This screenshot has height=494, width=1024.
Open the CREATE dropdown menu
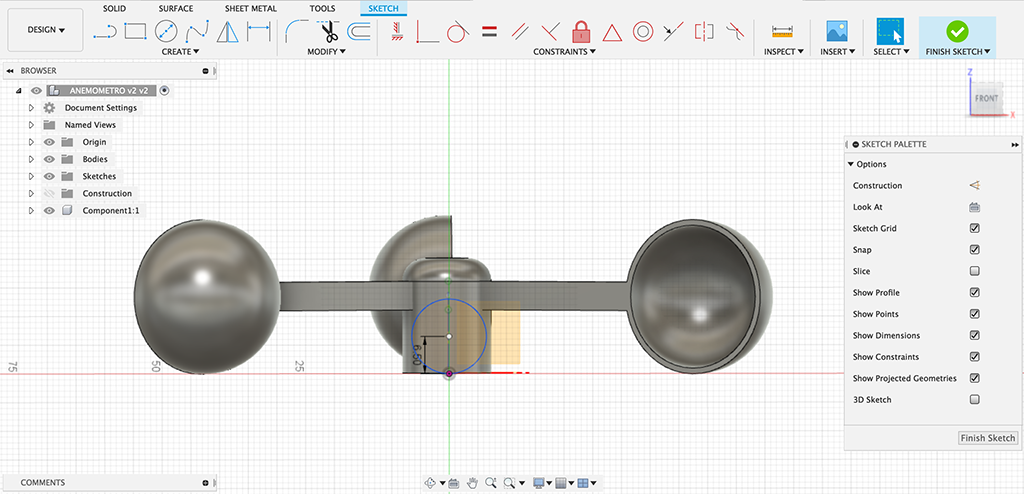(x=180, y=52)
